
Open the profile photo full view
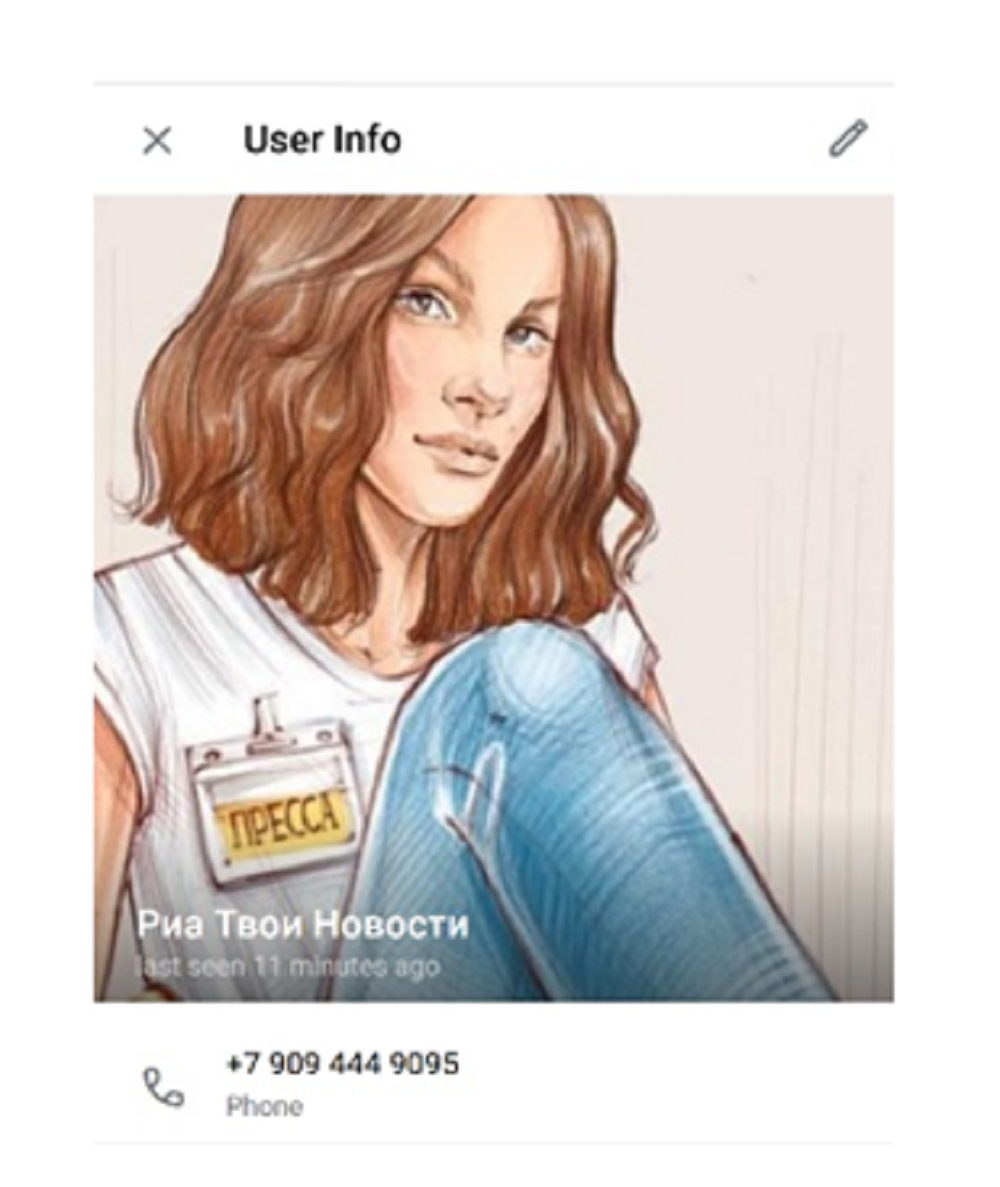[x=494, y=598]
